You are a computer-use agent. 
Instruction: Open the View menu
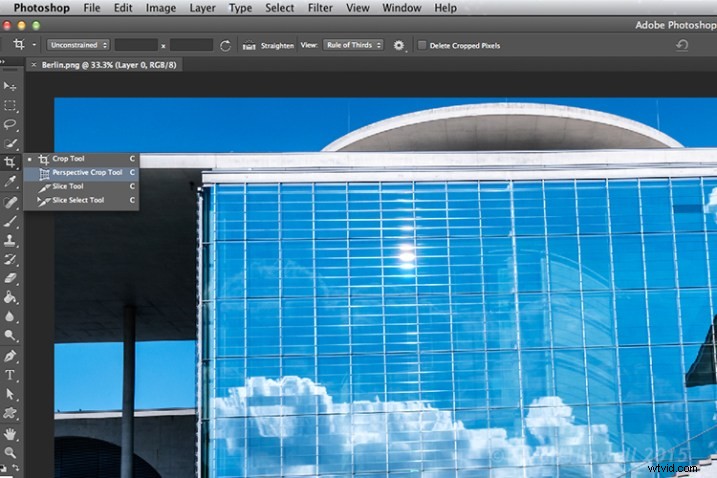click(x=357, y=8)
